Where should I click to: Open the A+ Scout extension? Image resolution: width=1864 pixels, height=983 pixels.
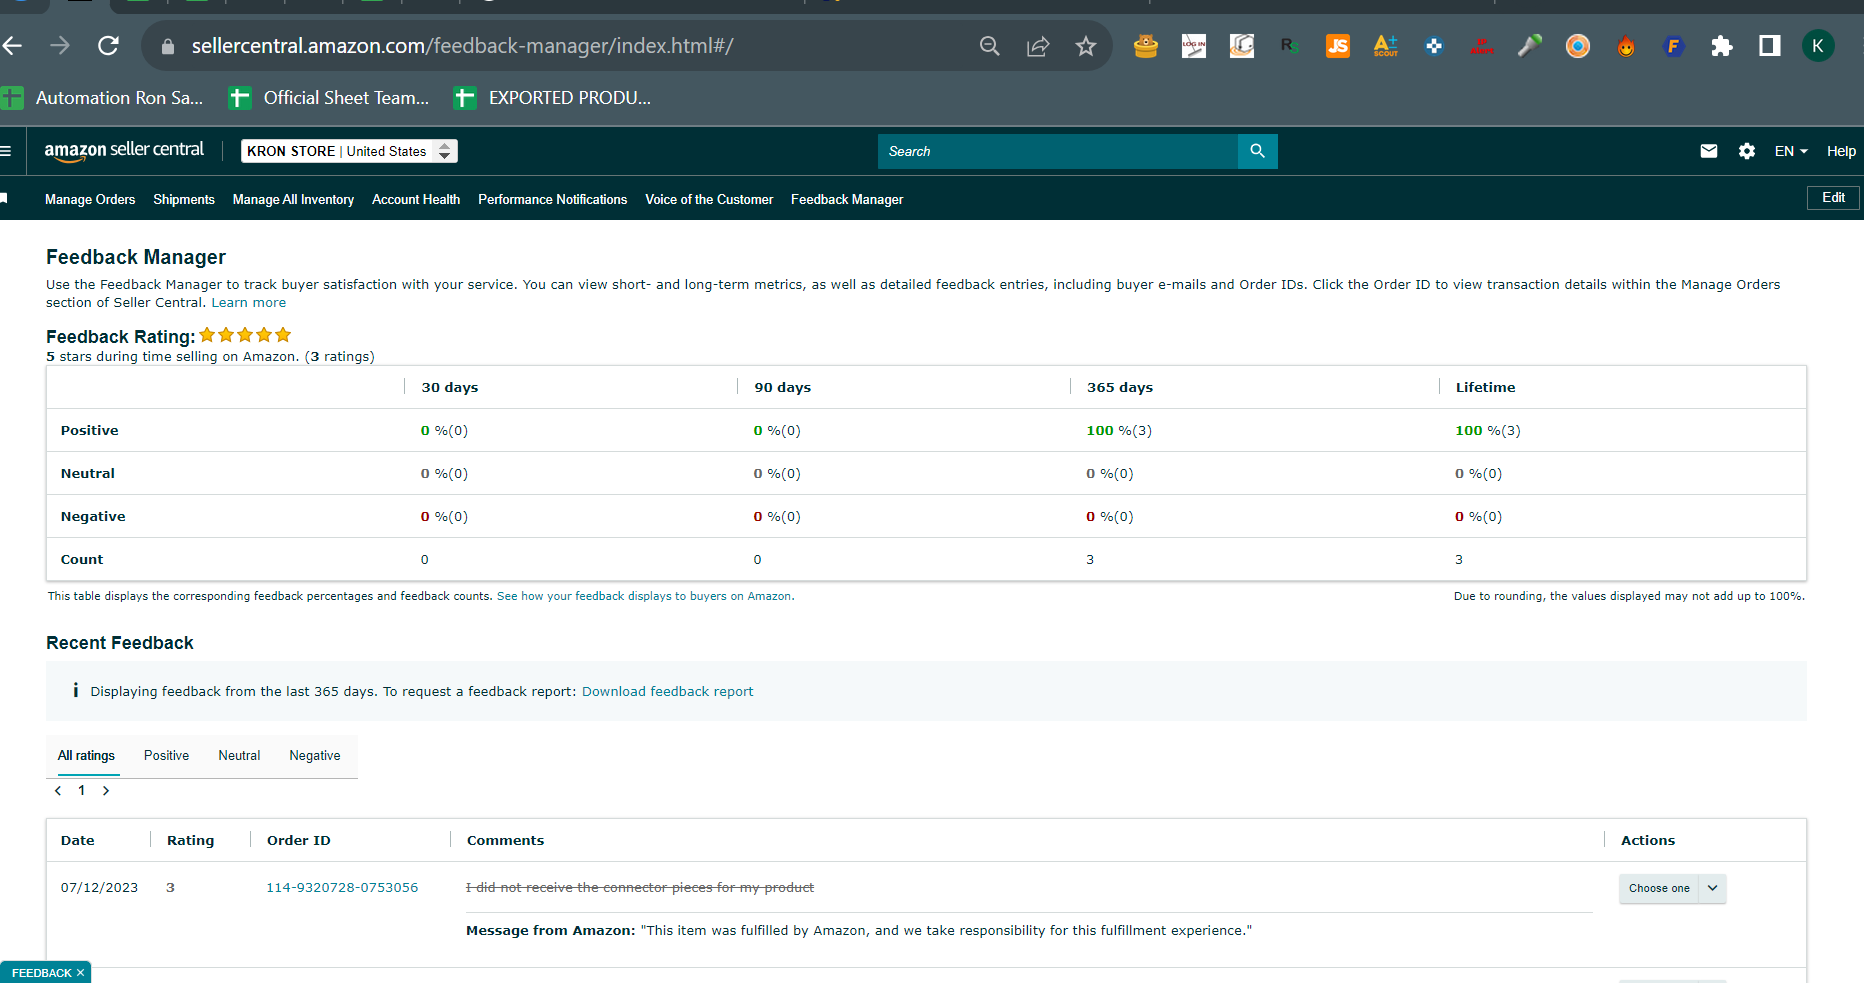click(x=1386, y=46)
